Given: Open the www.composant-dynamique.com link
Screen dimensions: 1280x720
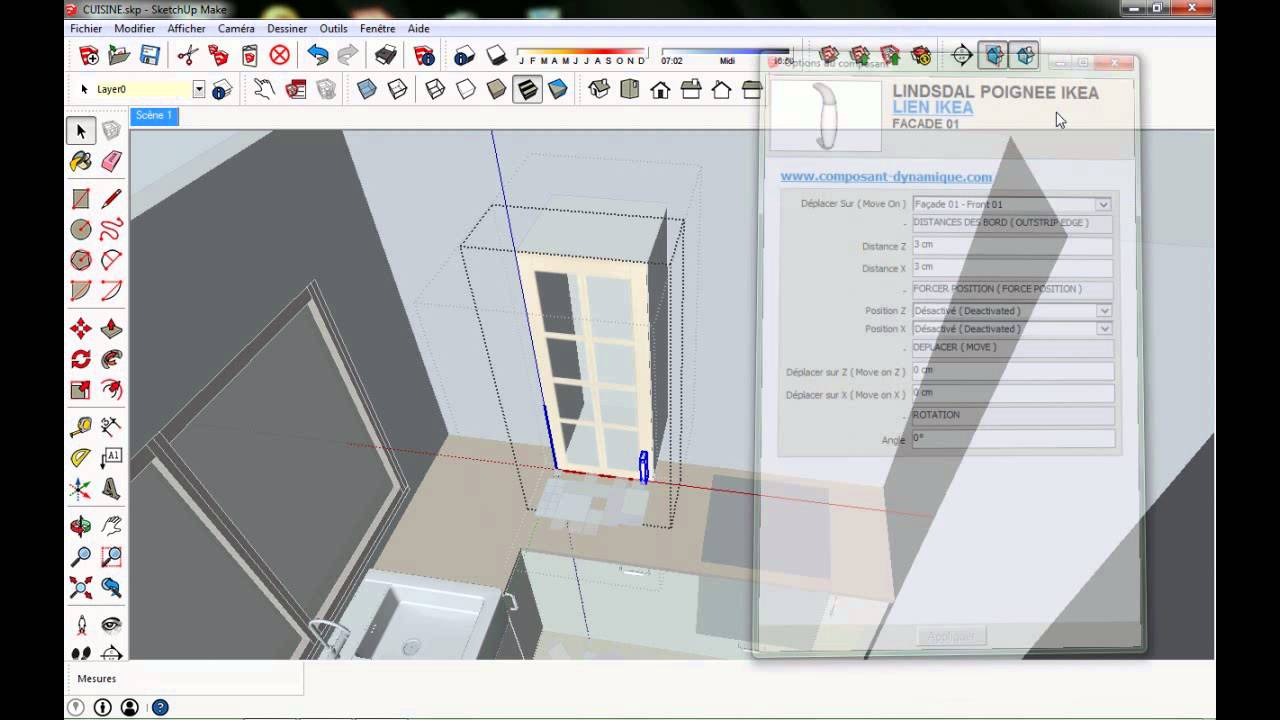Looking at the screenshot, I should (886, 177).
